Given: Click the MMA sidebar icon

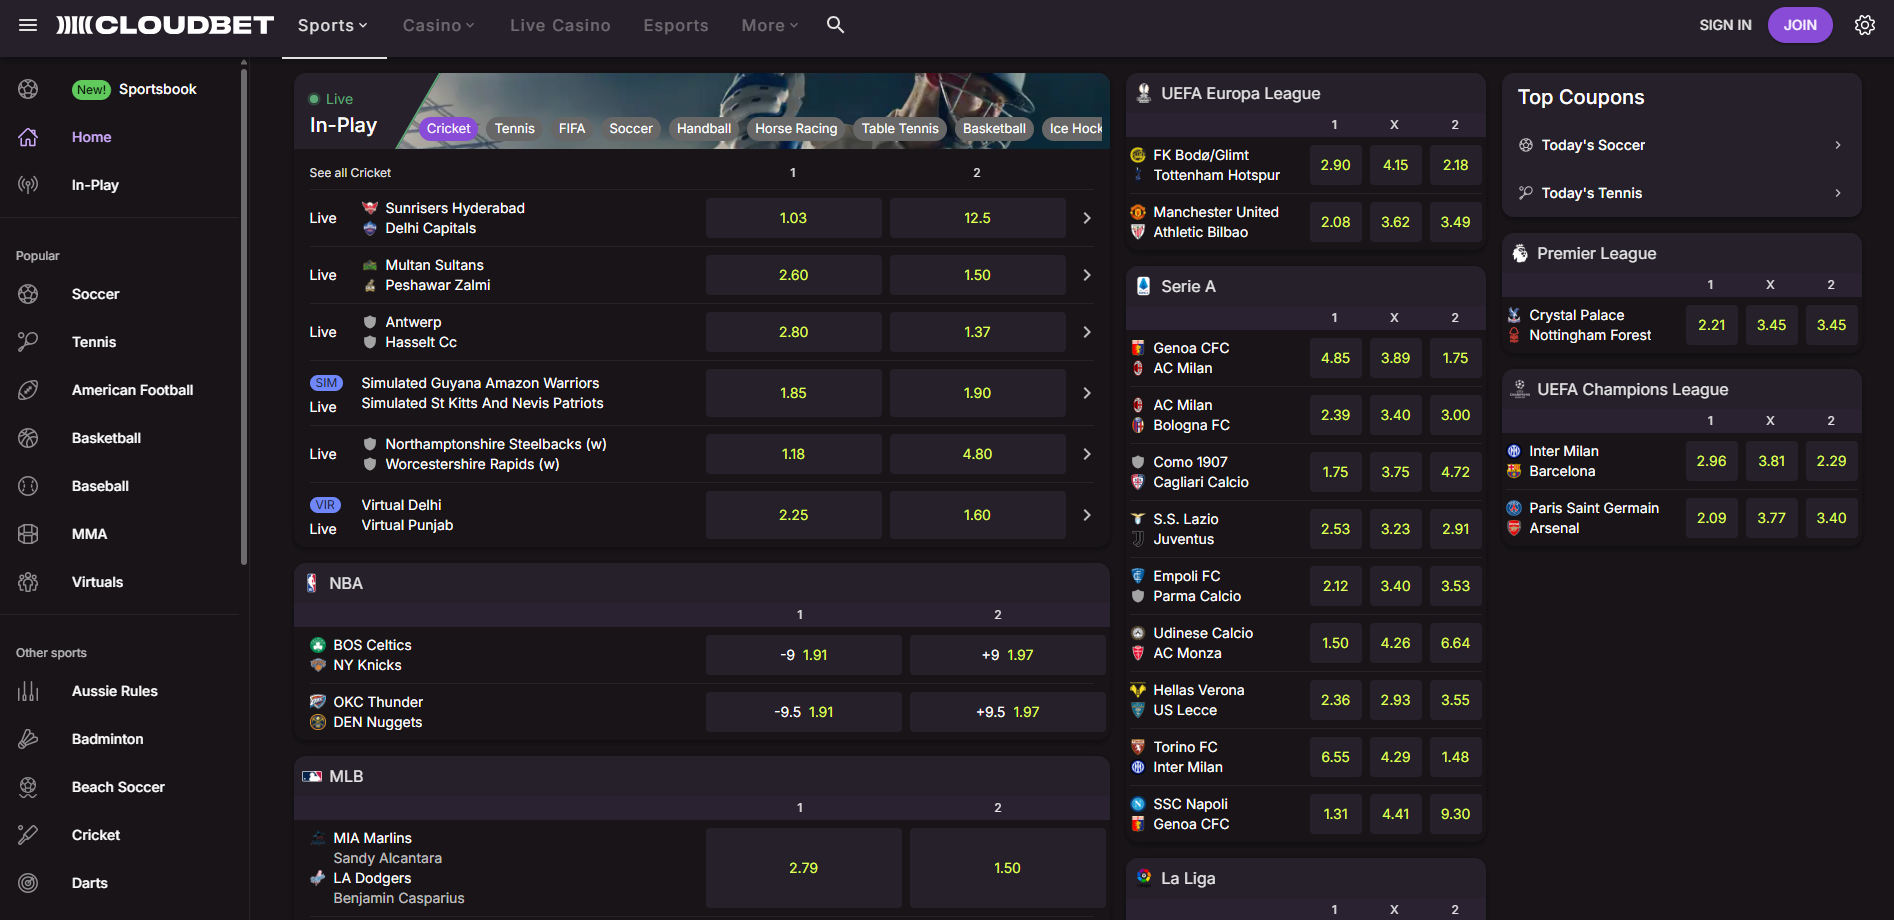Looking at the screenshot, I should pos(28,534).
